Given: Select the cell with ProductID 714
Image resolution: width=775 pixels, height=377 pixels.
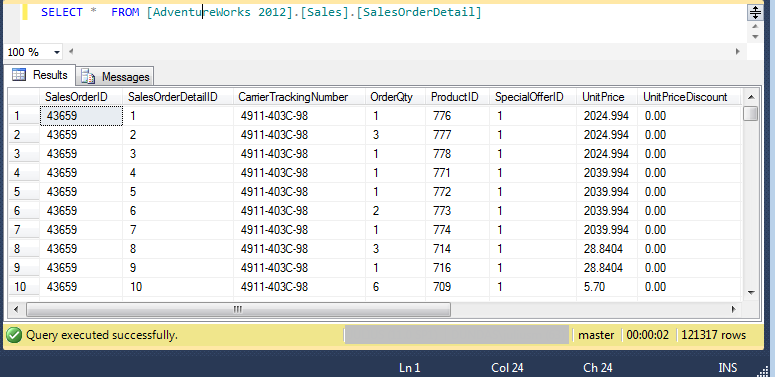Looking at the screenshot, I should click(x=457, y=249).
